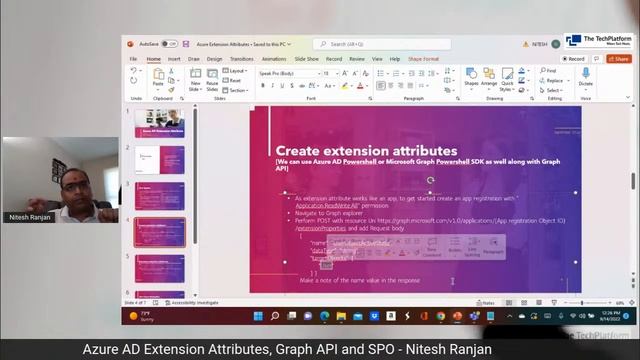640x360 pixels.
Task: Open the Comments pane icon
Action: point(596,59)
